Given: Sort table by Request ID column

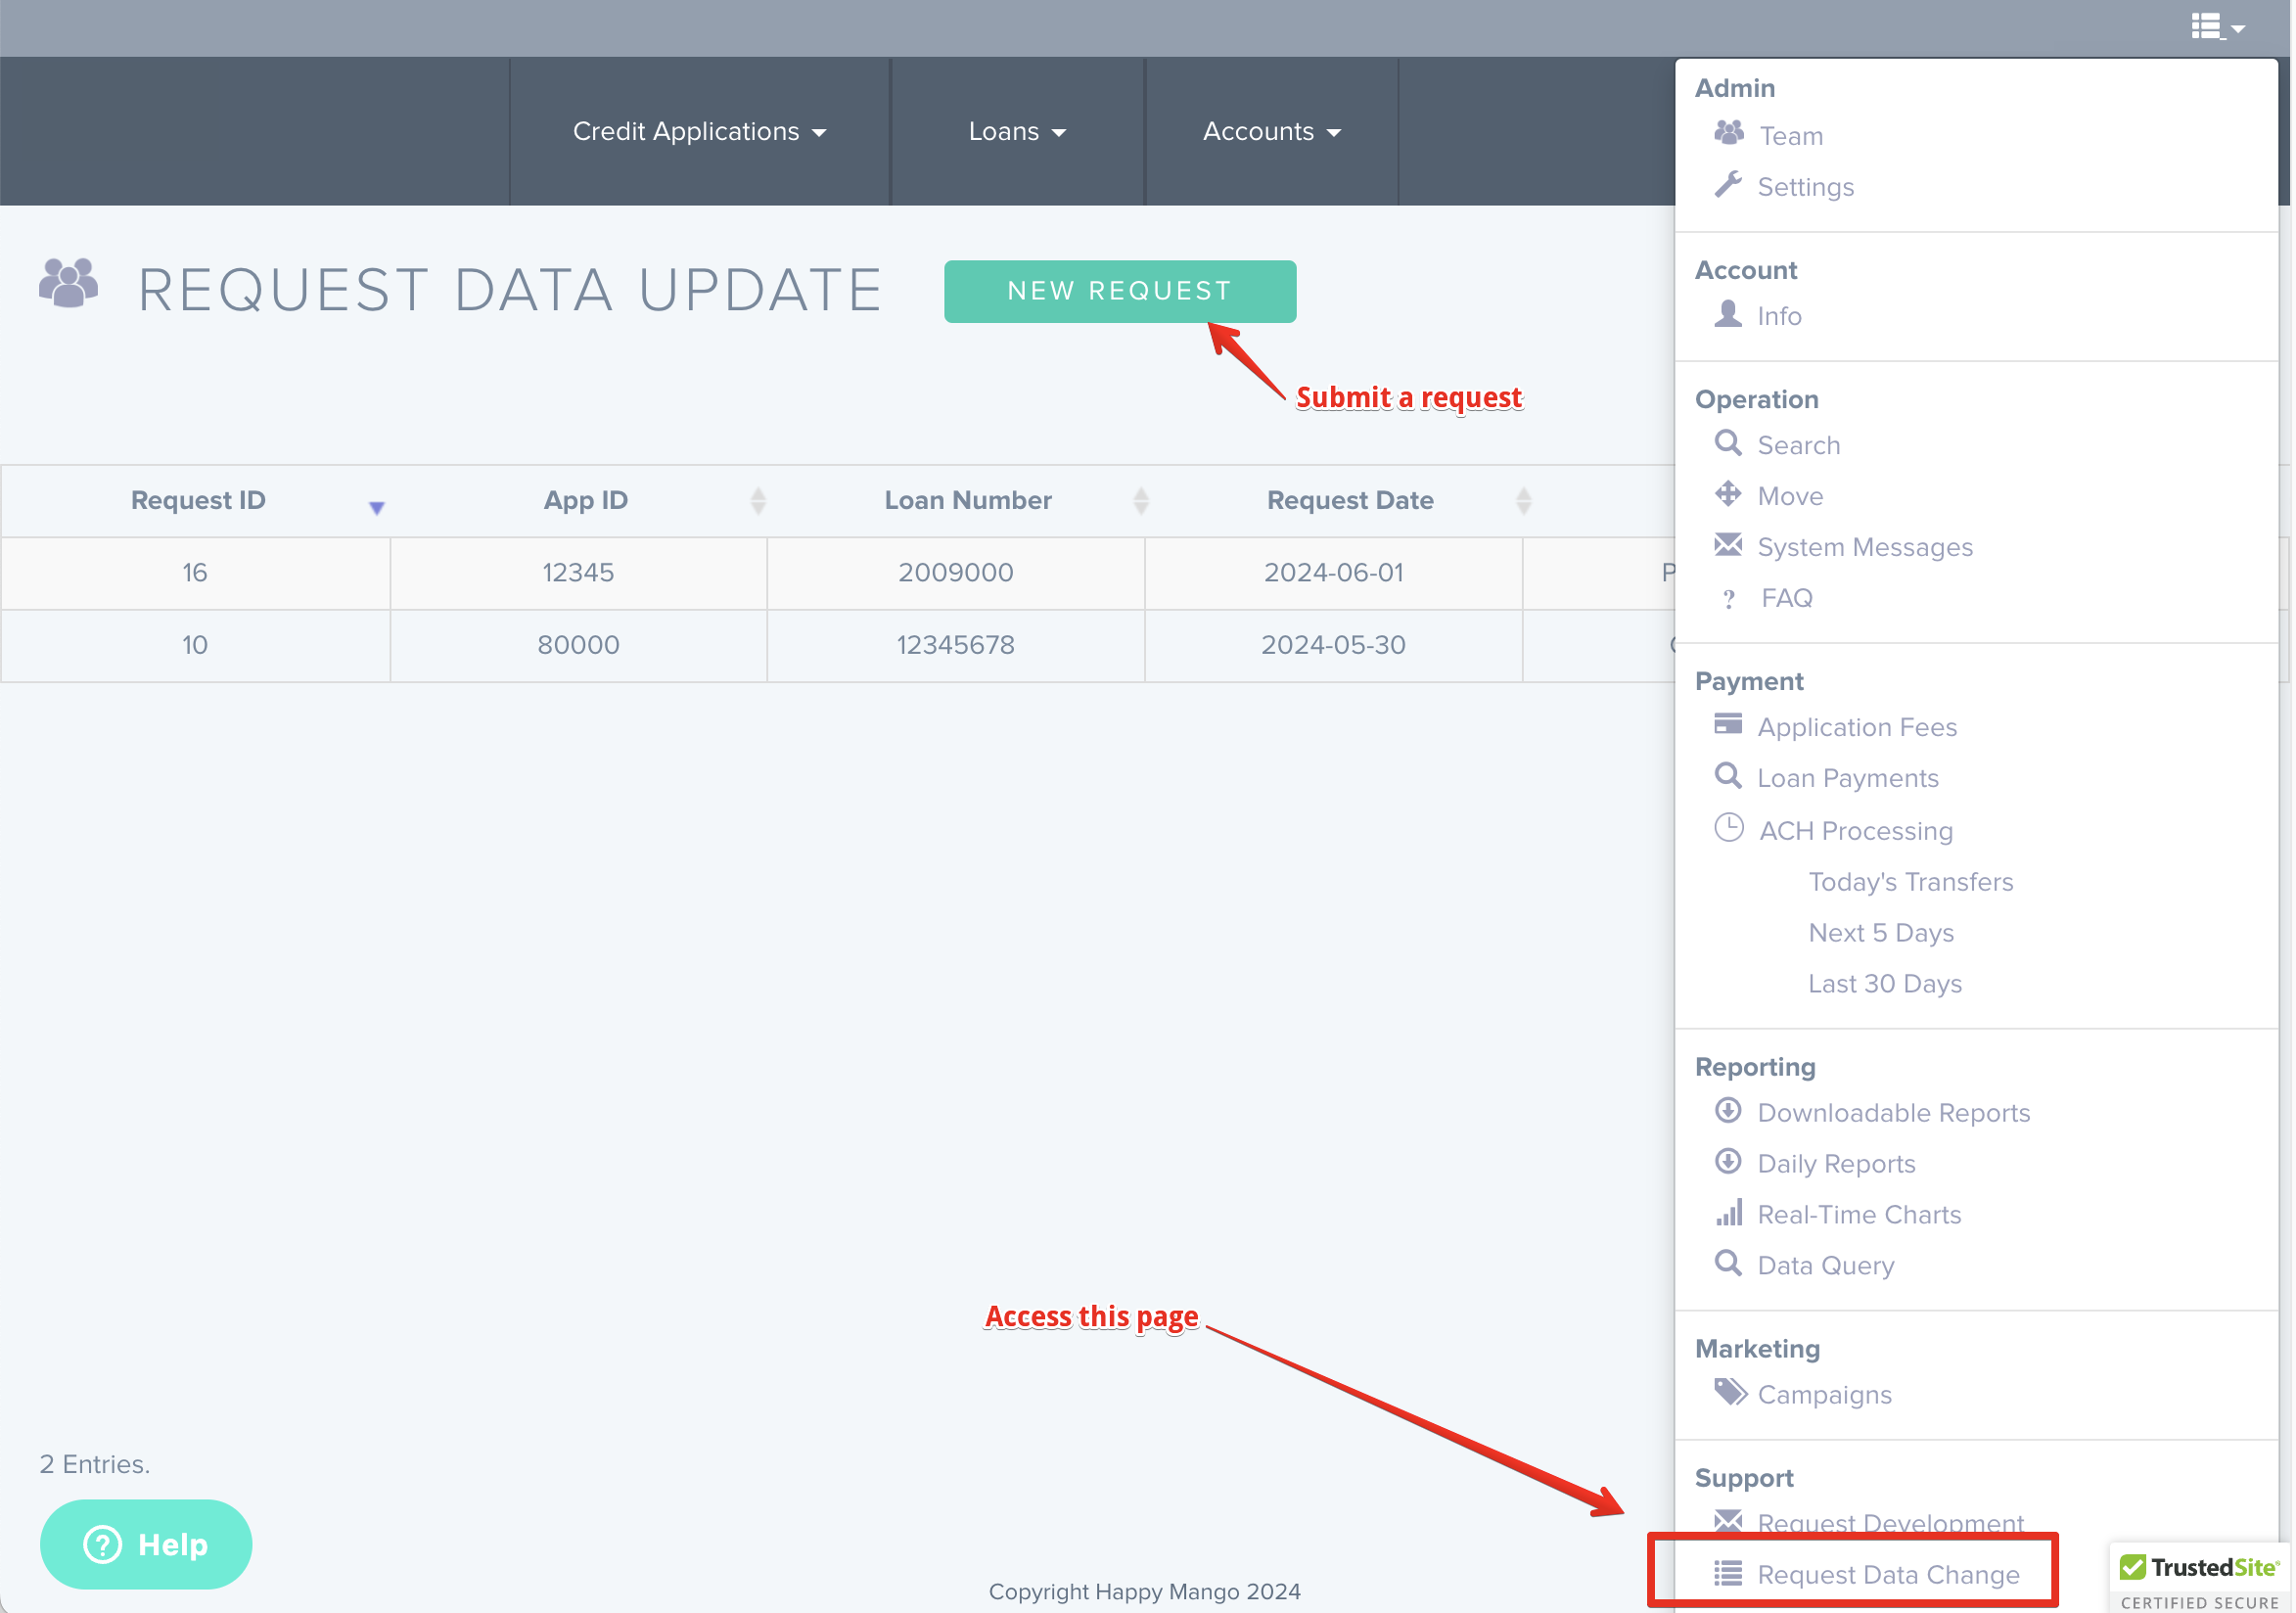Looking at the screenshot, I should pyautogui.click(x=198, y=500).
